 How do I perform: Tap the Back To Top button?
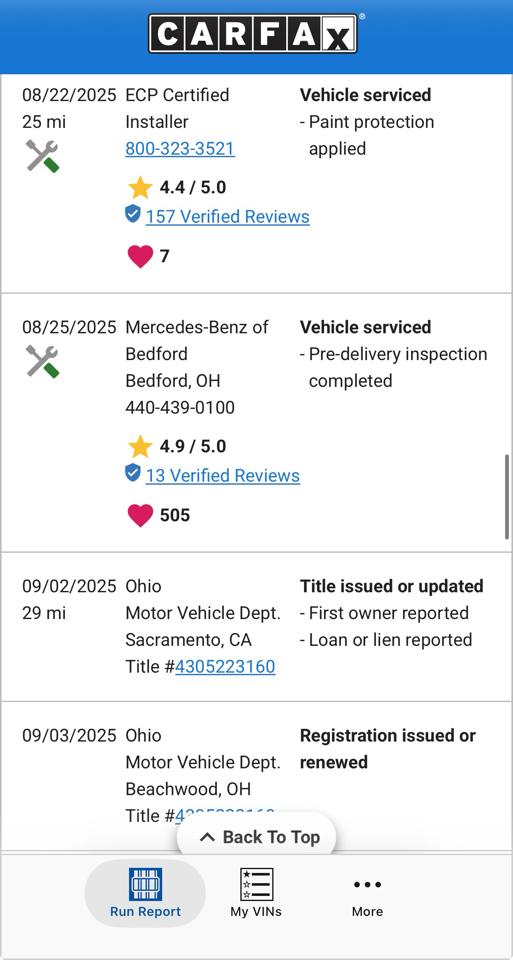(x=257, y=837)
